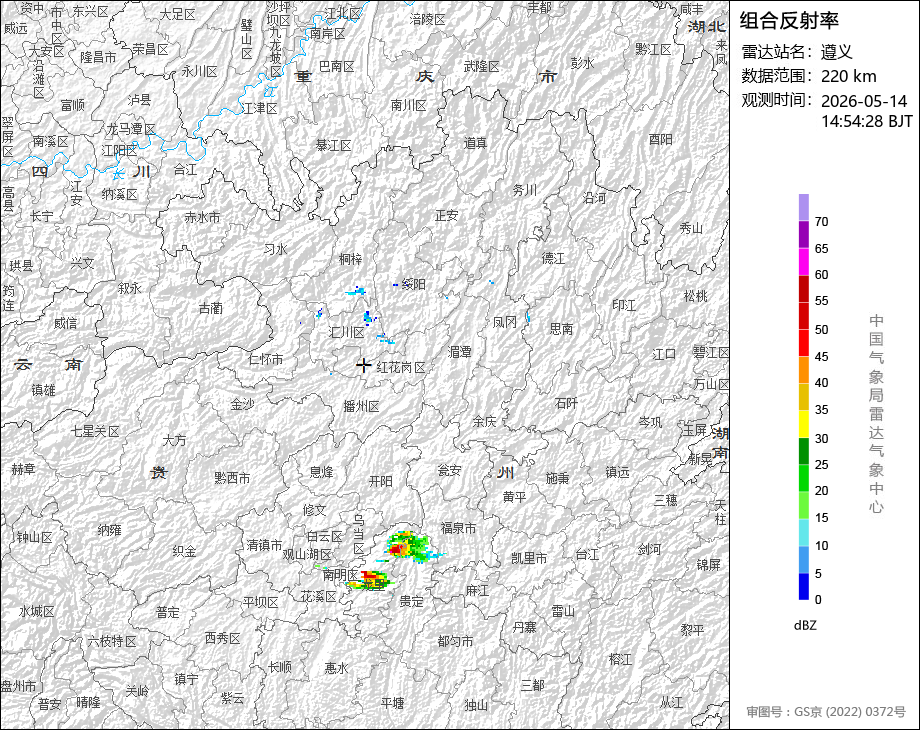Viewport: 920px width, 730px height.
Task: Click the red 50 dBZ legend color
Action: coord(804,316)
